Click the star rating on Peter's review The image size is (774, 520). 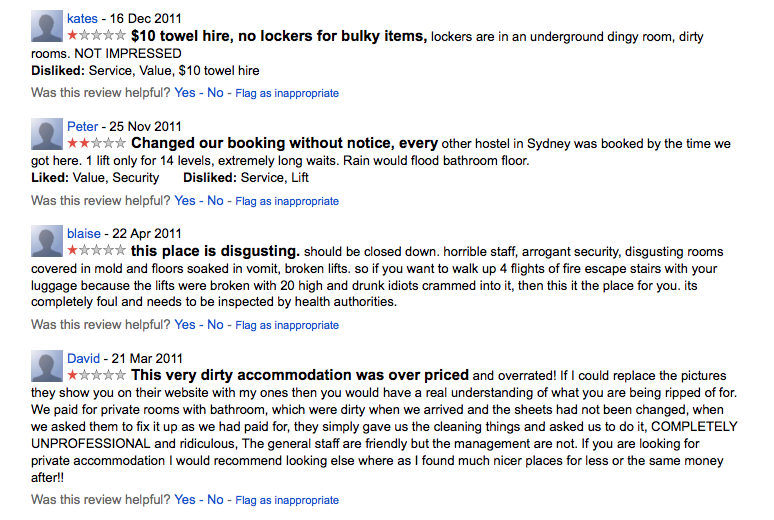[96, 143]
